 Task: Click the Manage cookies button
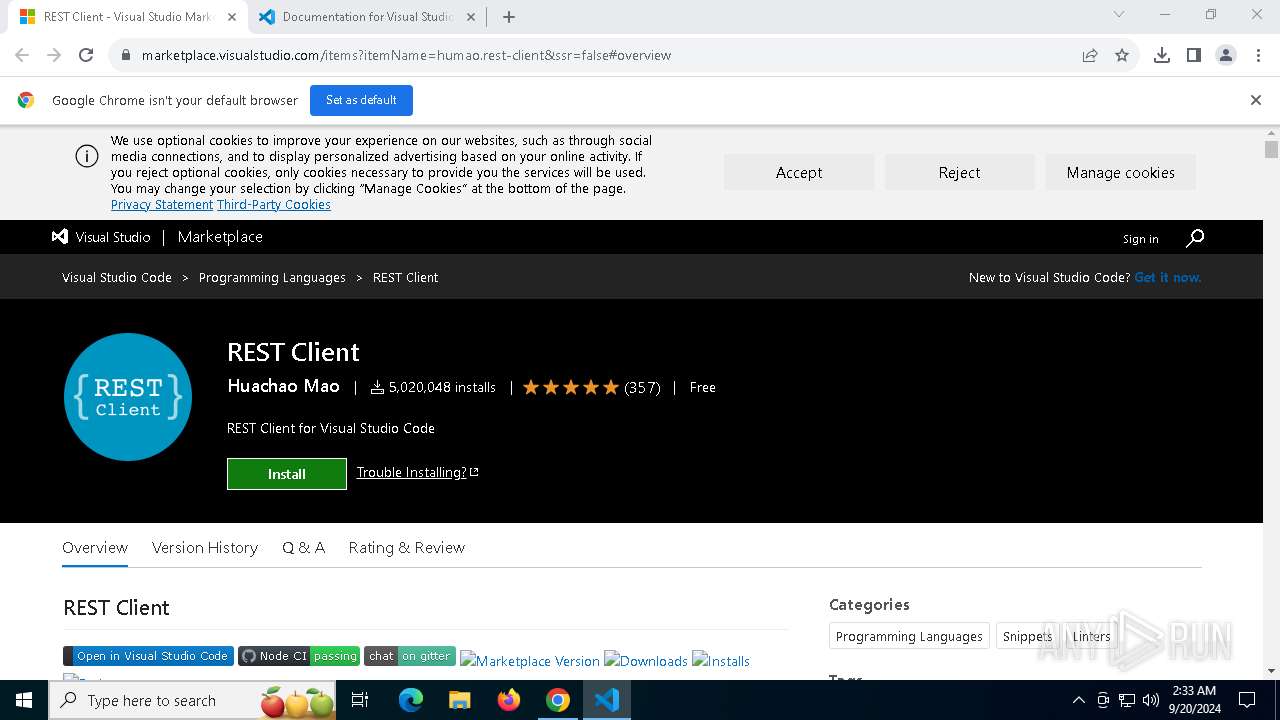coord(1121,172)
